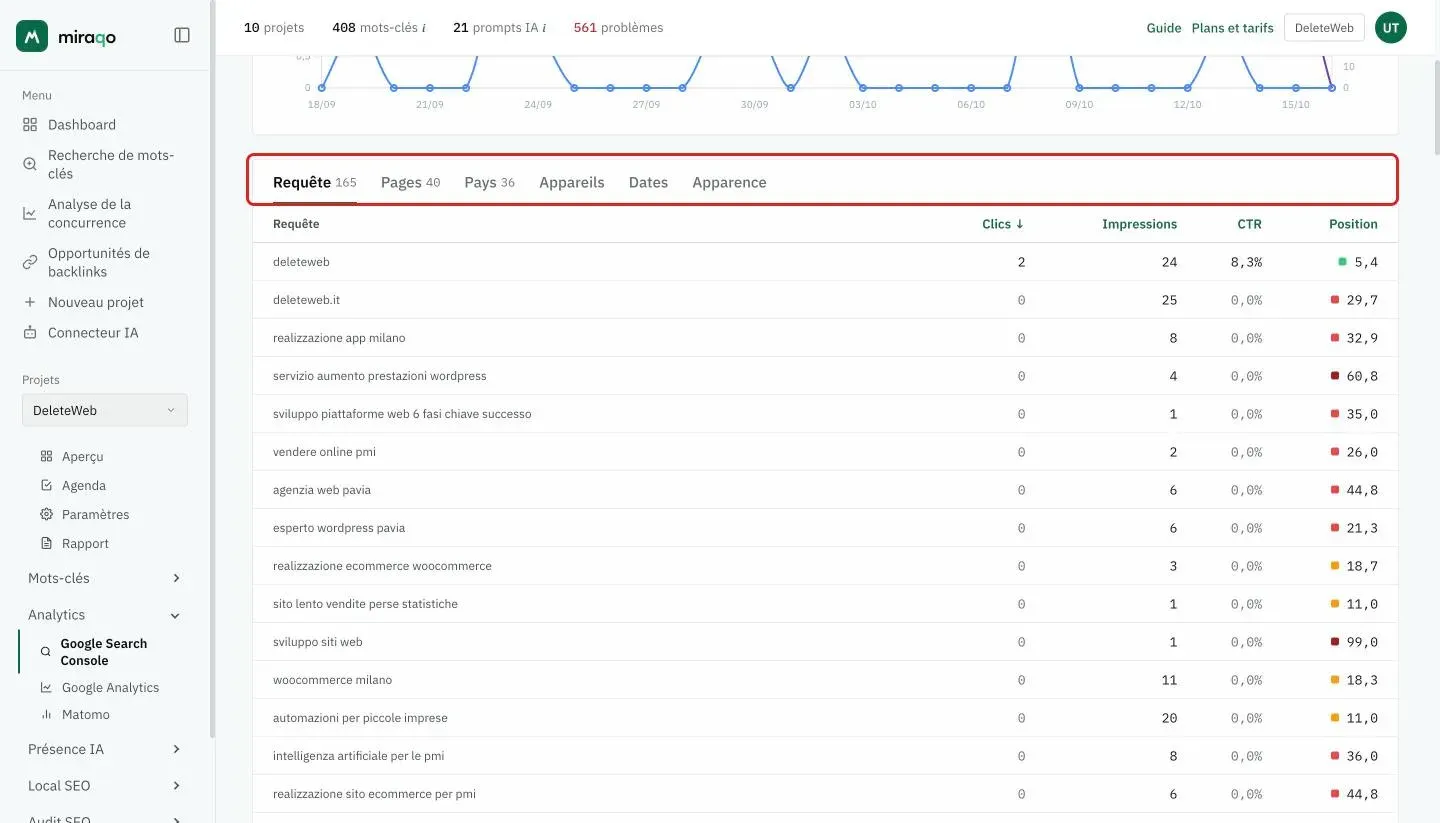1440x823 pixels.
Task: Open the UT user avatar menu
Action: pos(1391,28)
